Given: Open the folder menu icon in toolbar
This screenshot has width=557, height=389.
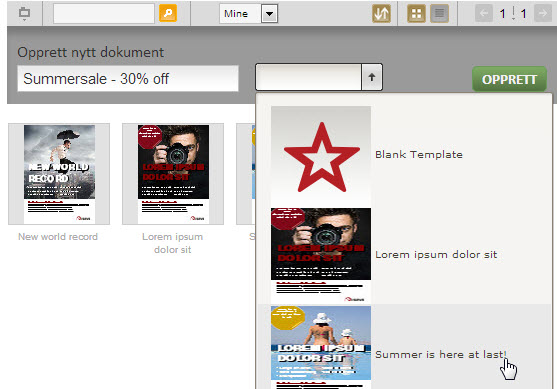Looking at the screenshot, I should (24, 13).
